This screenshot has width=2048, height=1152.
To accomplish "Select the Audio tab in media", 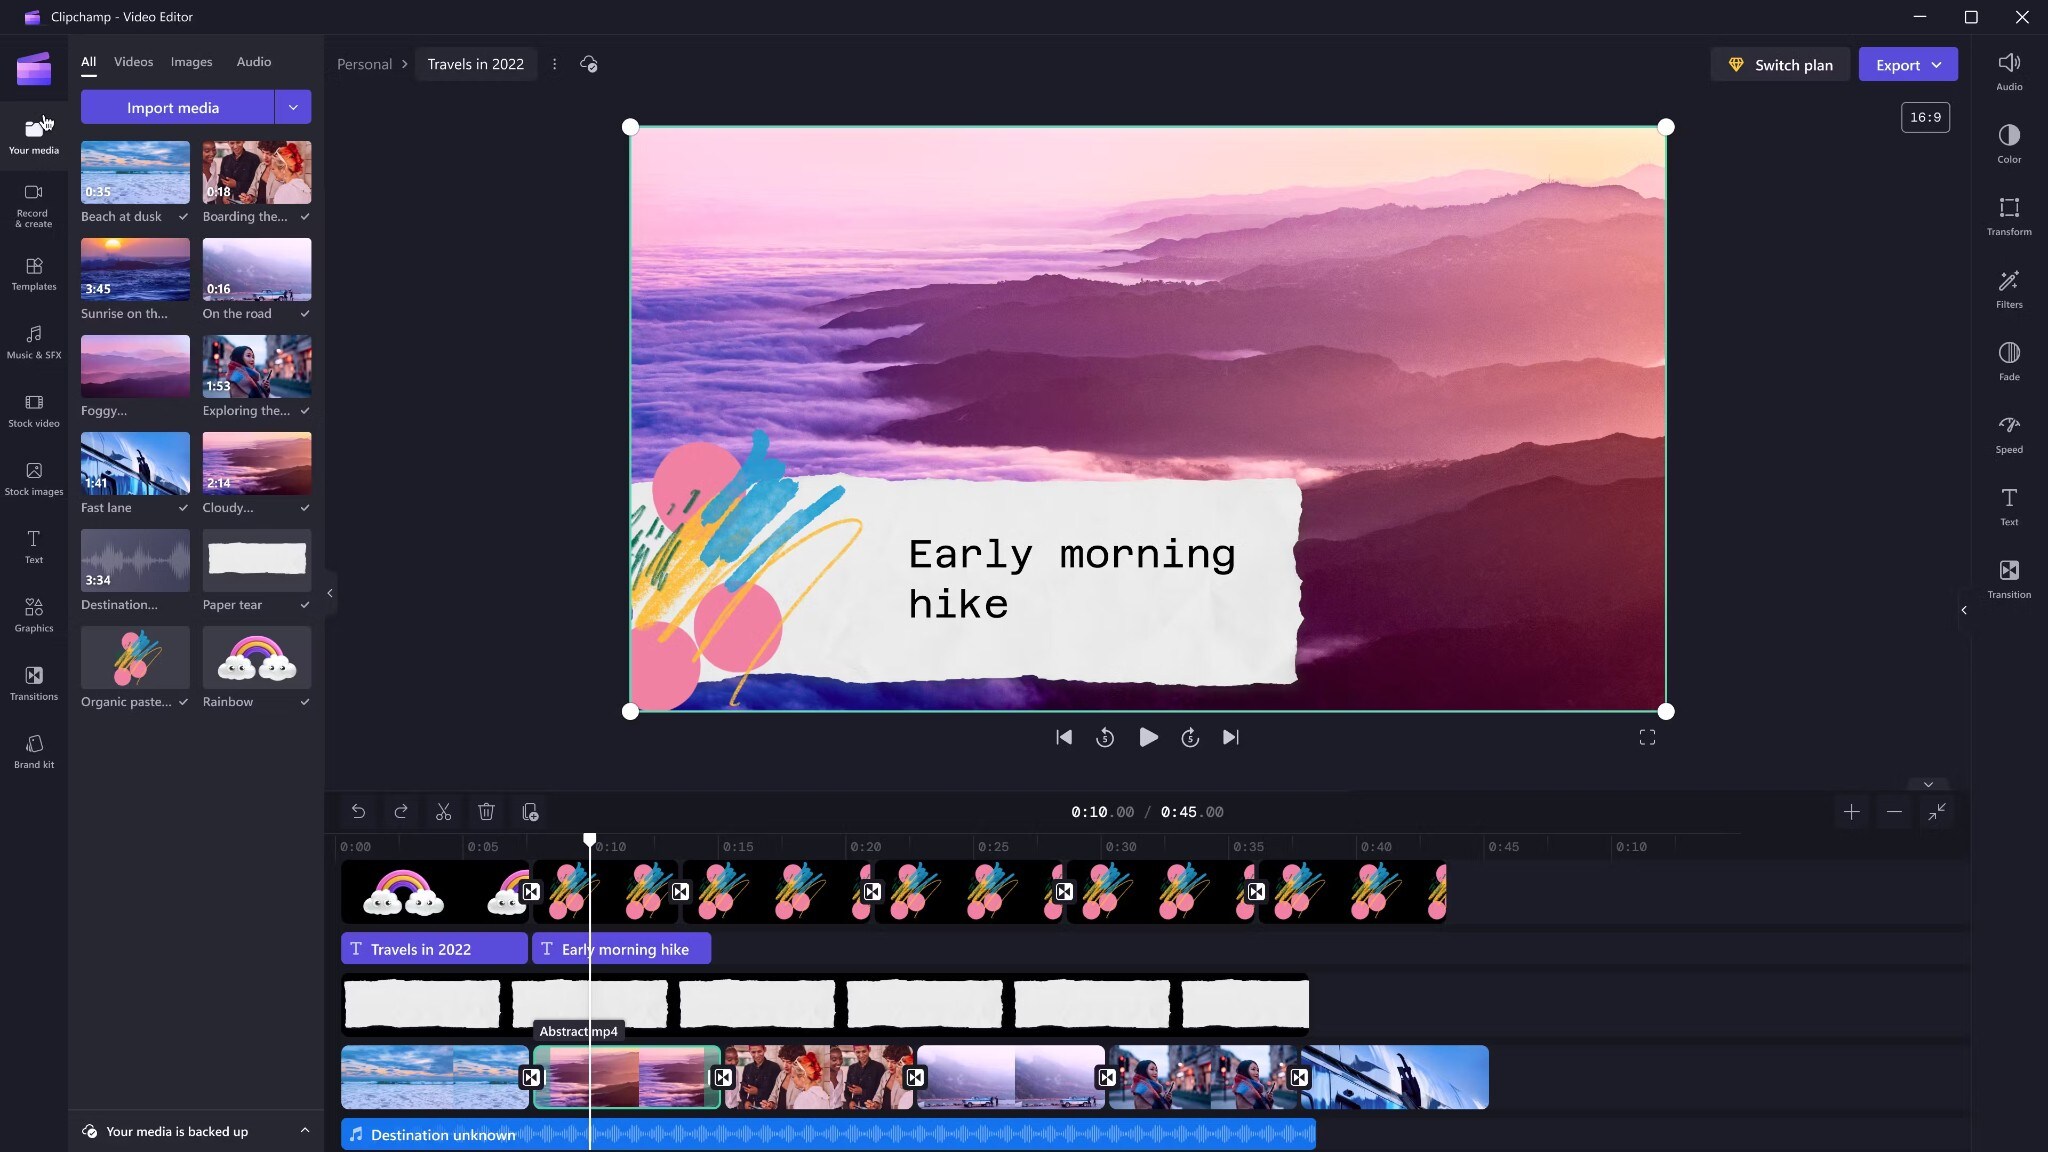I will [x=253, y=62].
